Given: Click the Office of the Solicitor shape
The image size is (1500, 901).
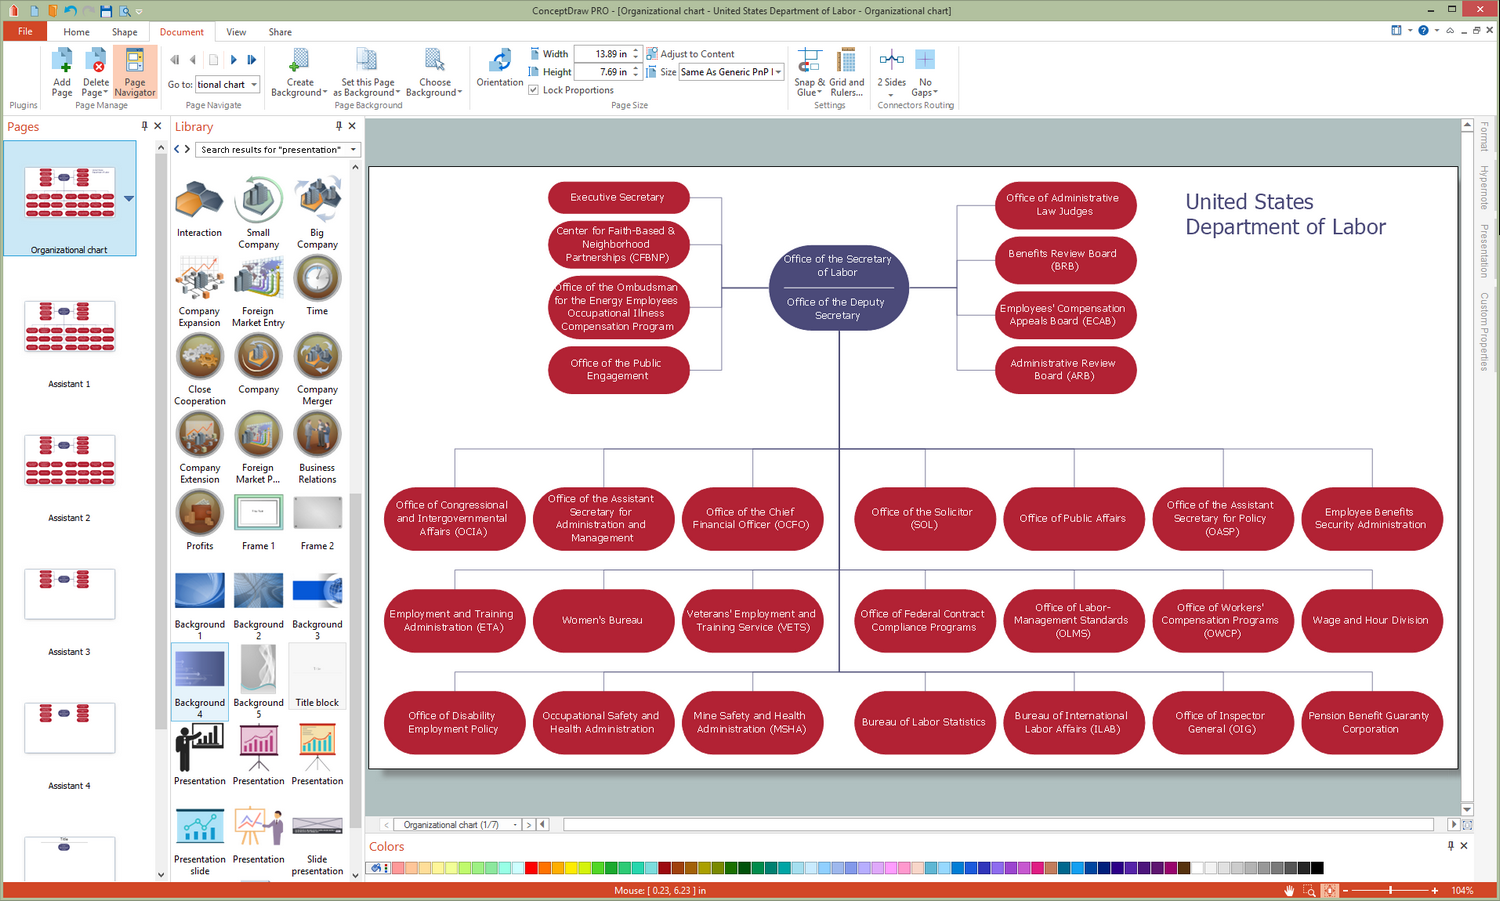Looking at the screenshot, I should pyautogui.click(x=923, y=518).
